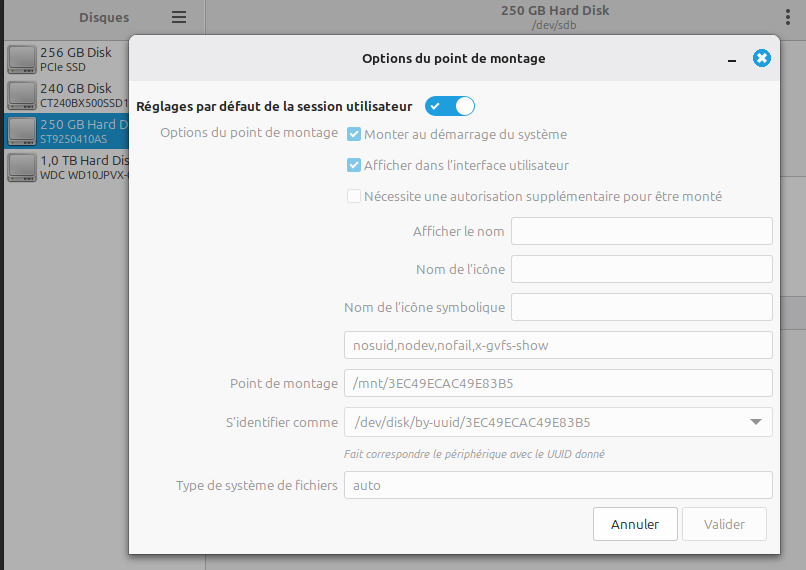Toggle user session default settings switch
Viewport: 806px width, 570px height.
coord(450,106)
